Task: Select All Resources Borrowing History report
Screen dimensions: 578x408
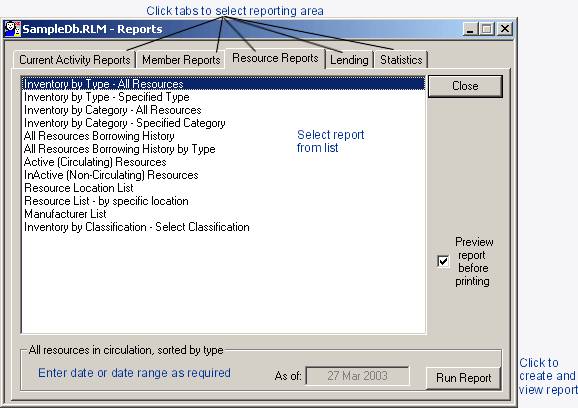Action: click(223, 136)
